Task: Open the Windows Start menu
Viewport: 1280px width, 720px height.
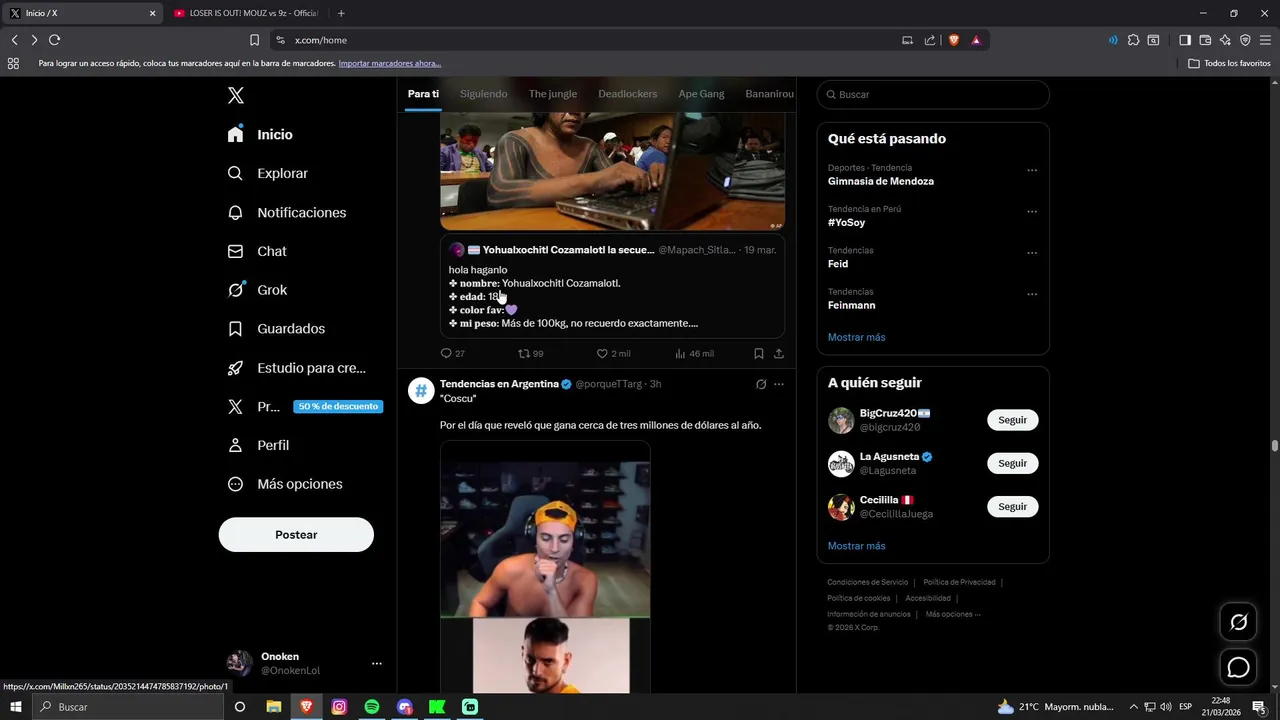Action: (x=15, y=707)
